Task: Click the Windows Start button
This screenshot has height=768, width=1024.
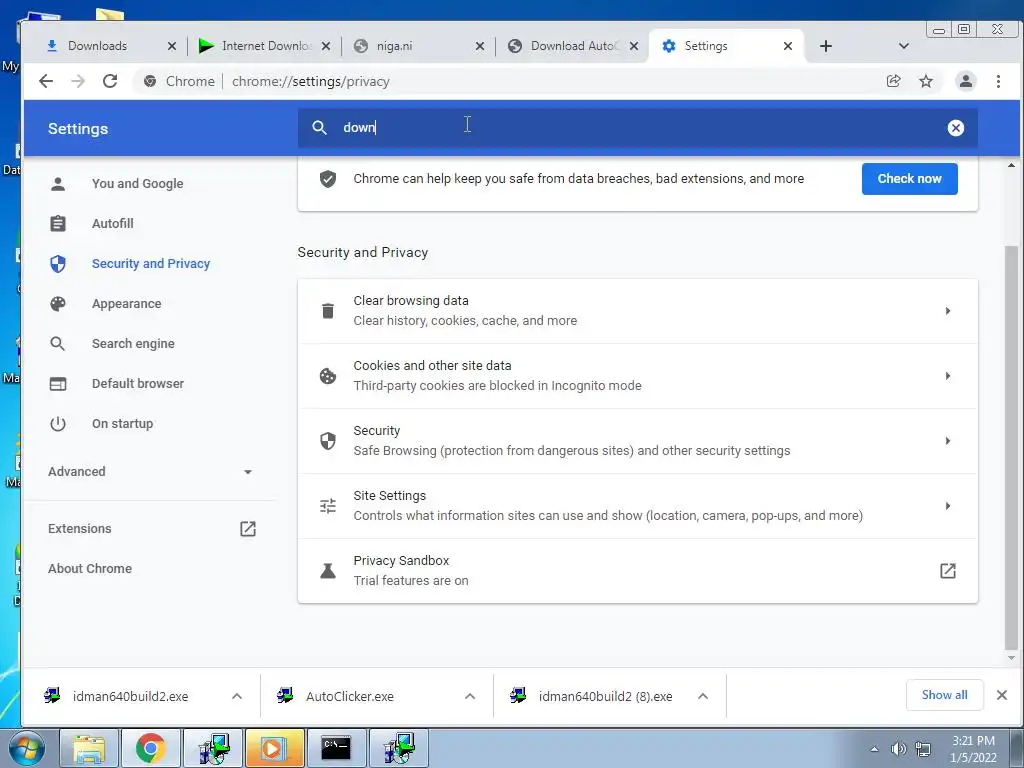Action: [26, 748]
